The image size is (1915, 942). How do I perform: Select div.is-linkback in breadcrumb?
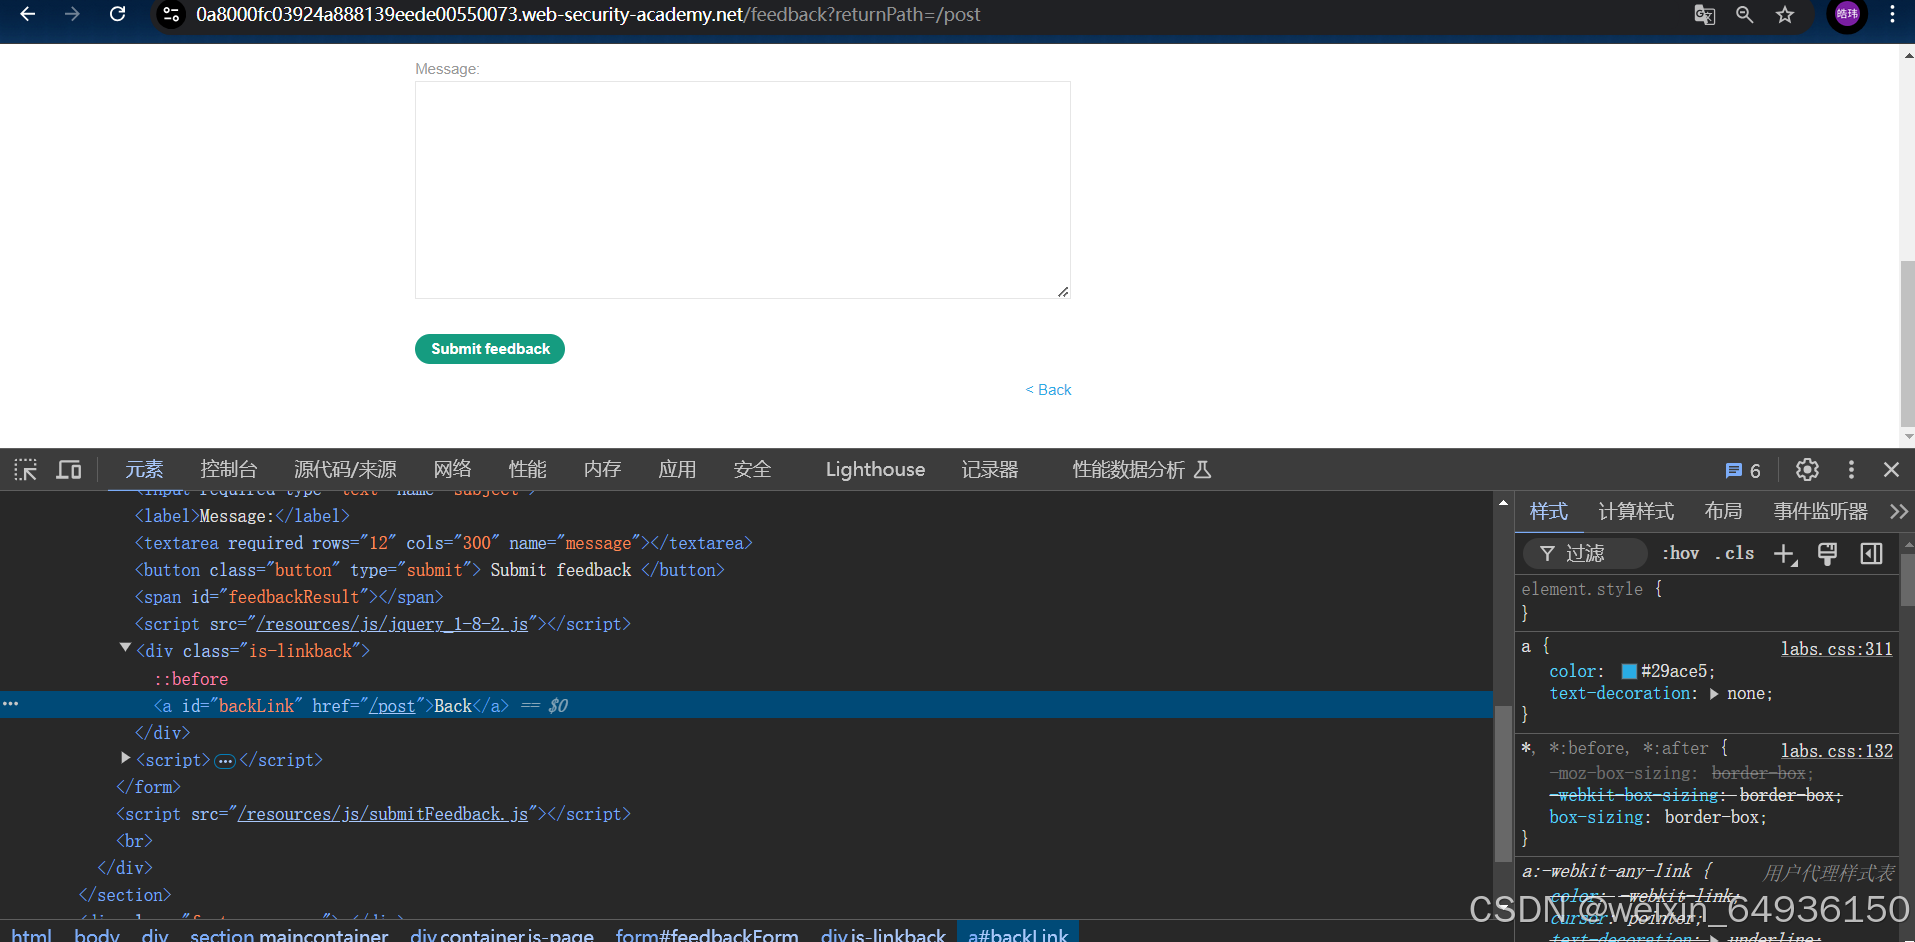point(883,935)
